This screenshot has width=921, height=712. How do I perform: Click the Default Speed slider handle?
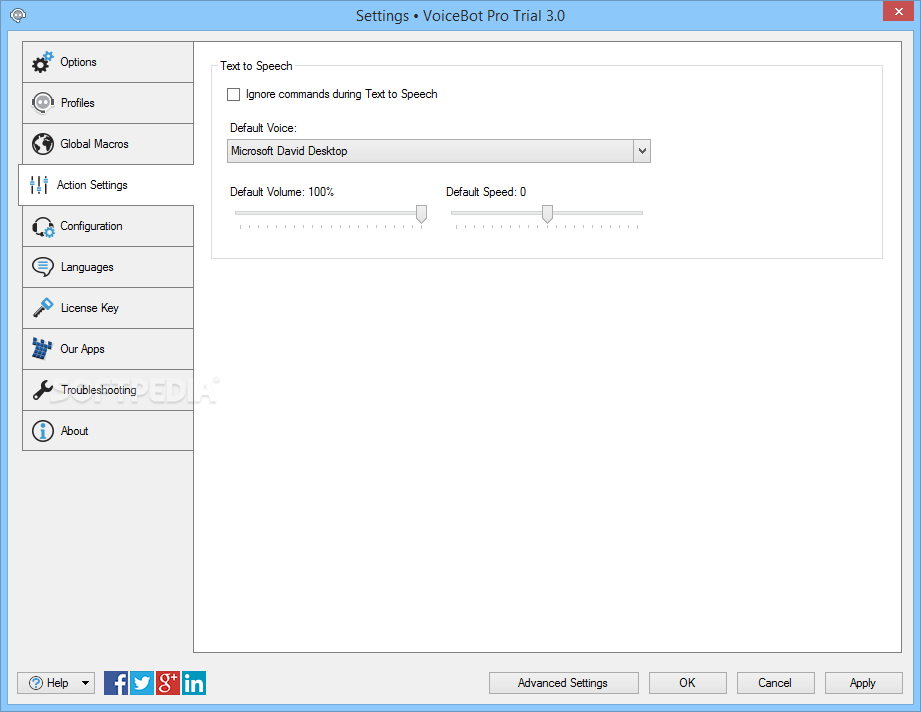547,214
